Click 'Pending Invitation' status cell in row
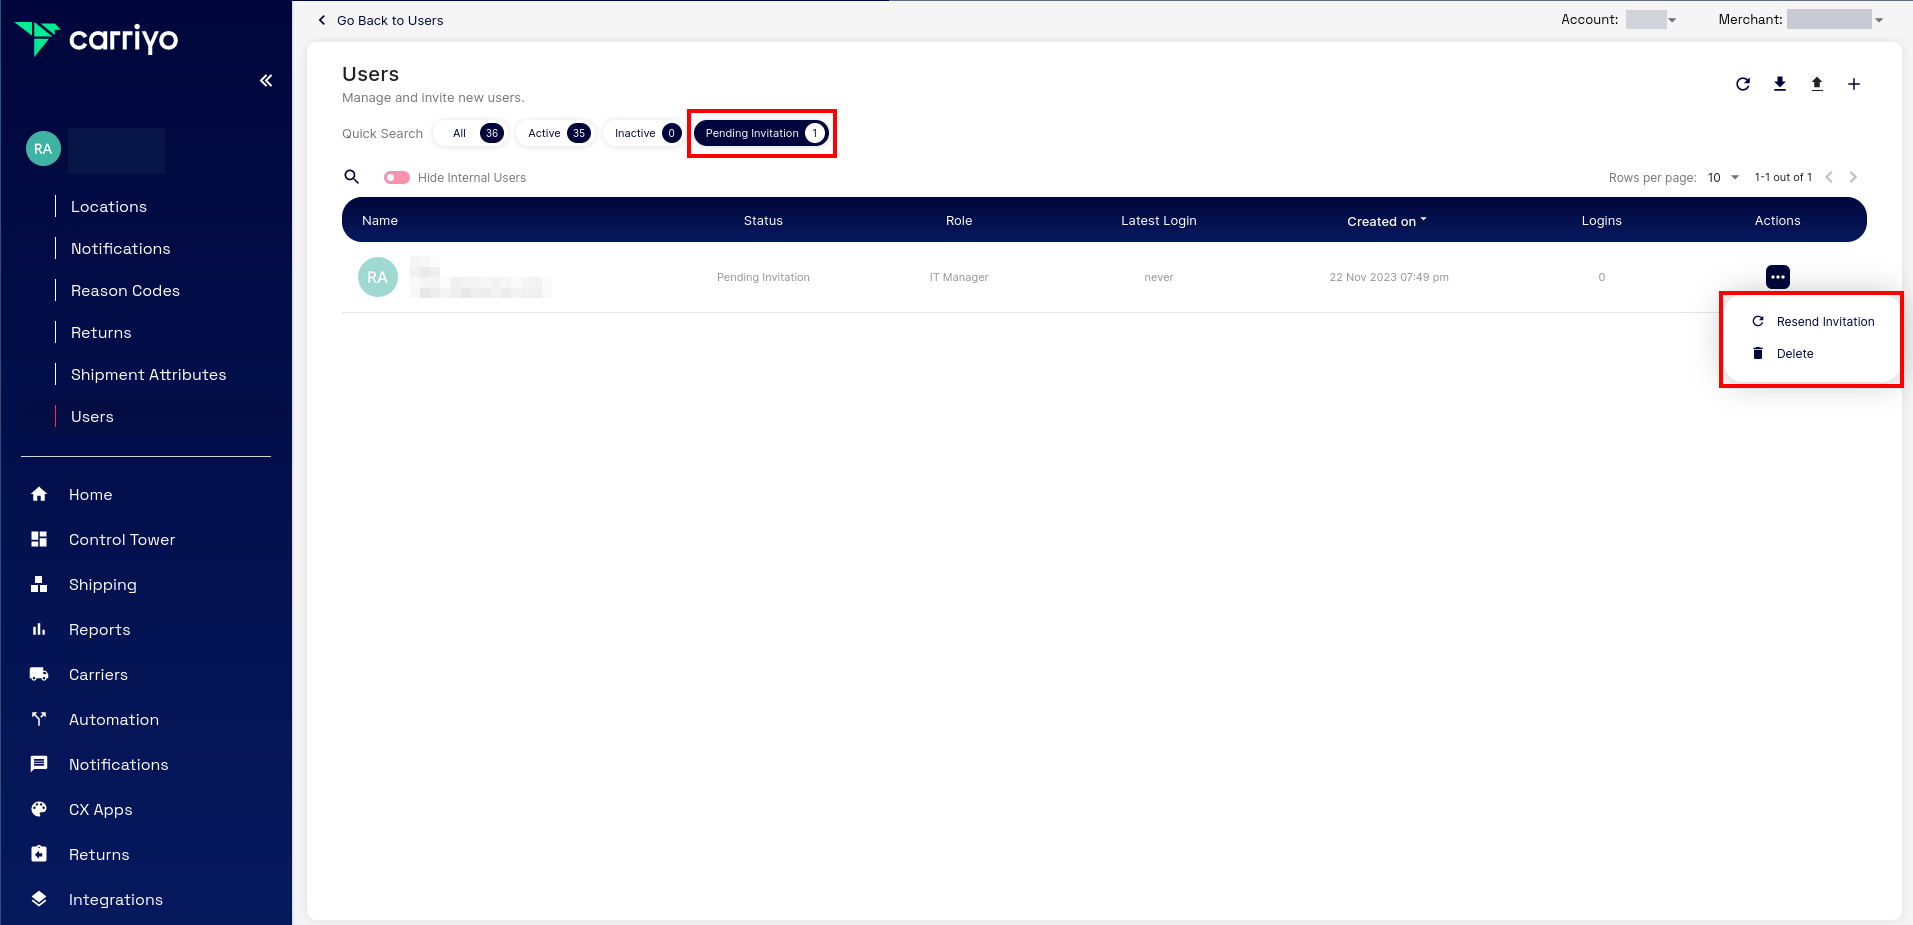The height and width of the screenshot is (925, 1913). click(x=763, y=277)
